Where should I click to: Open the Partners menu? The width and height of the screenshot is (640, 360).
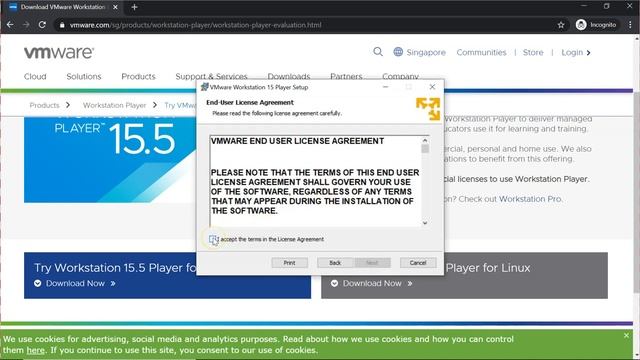tap(346, 76)
